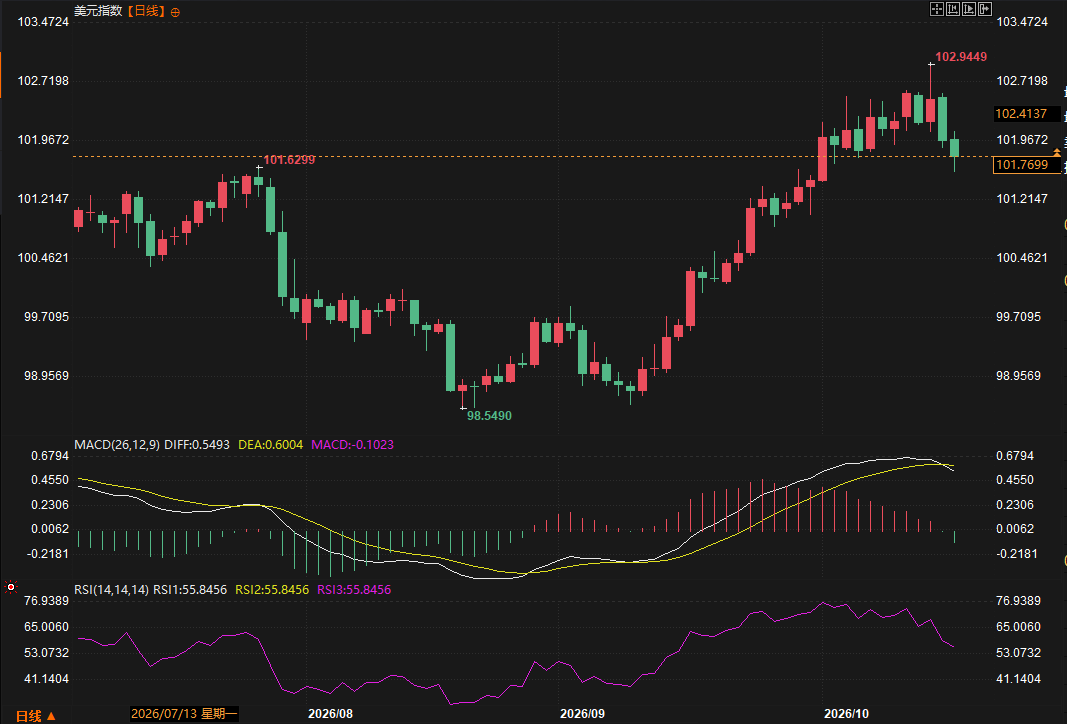The width and height of the screenshot is (1067, 724).
Task: Click the left axis 101.2147 price label
Action: (43, 199)
